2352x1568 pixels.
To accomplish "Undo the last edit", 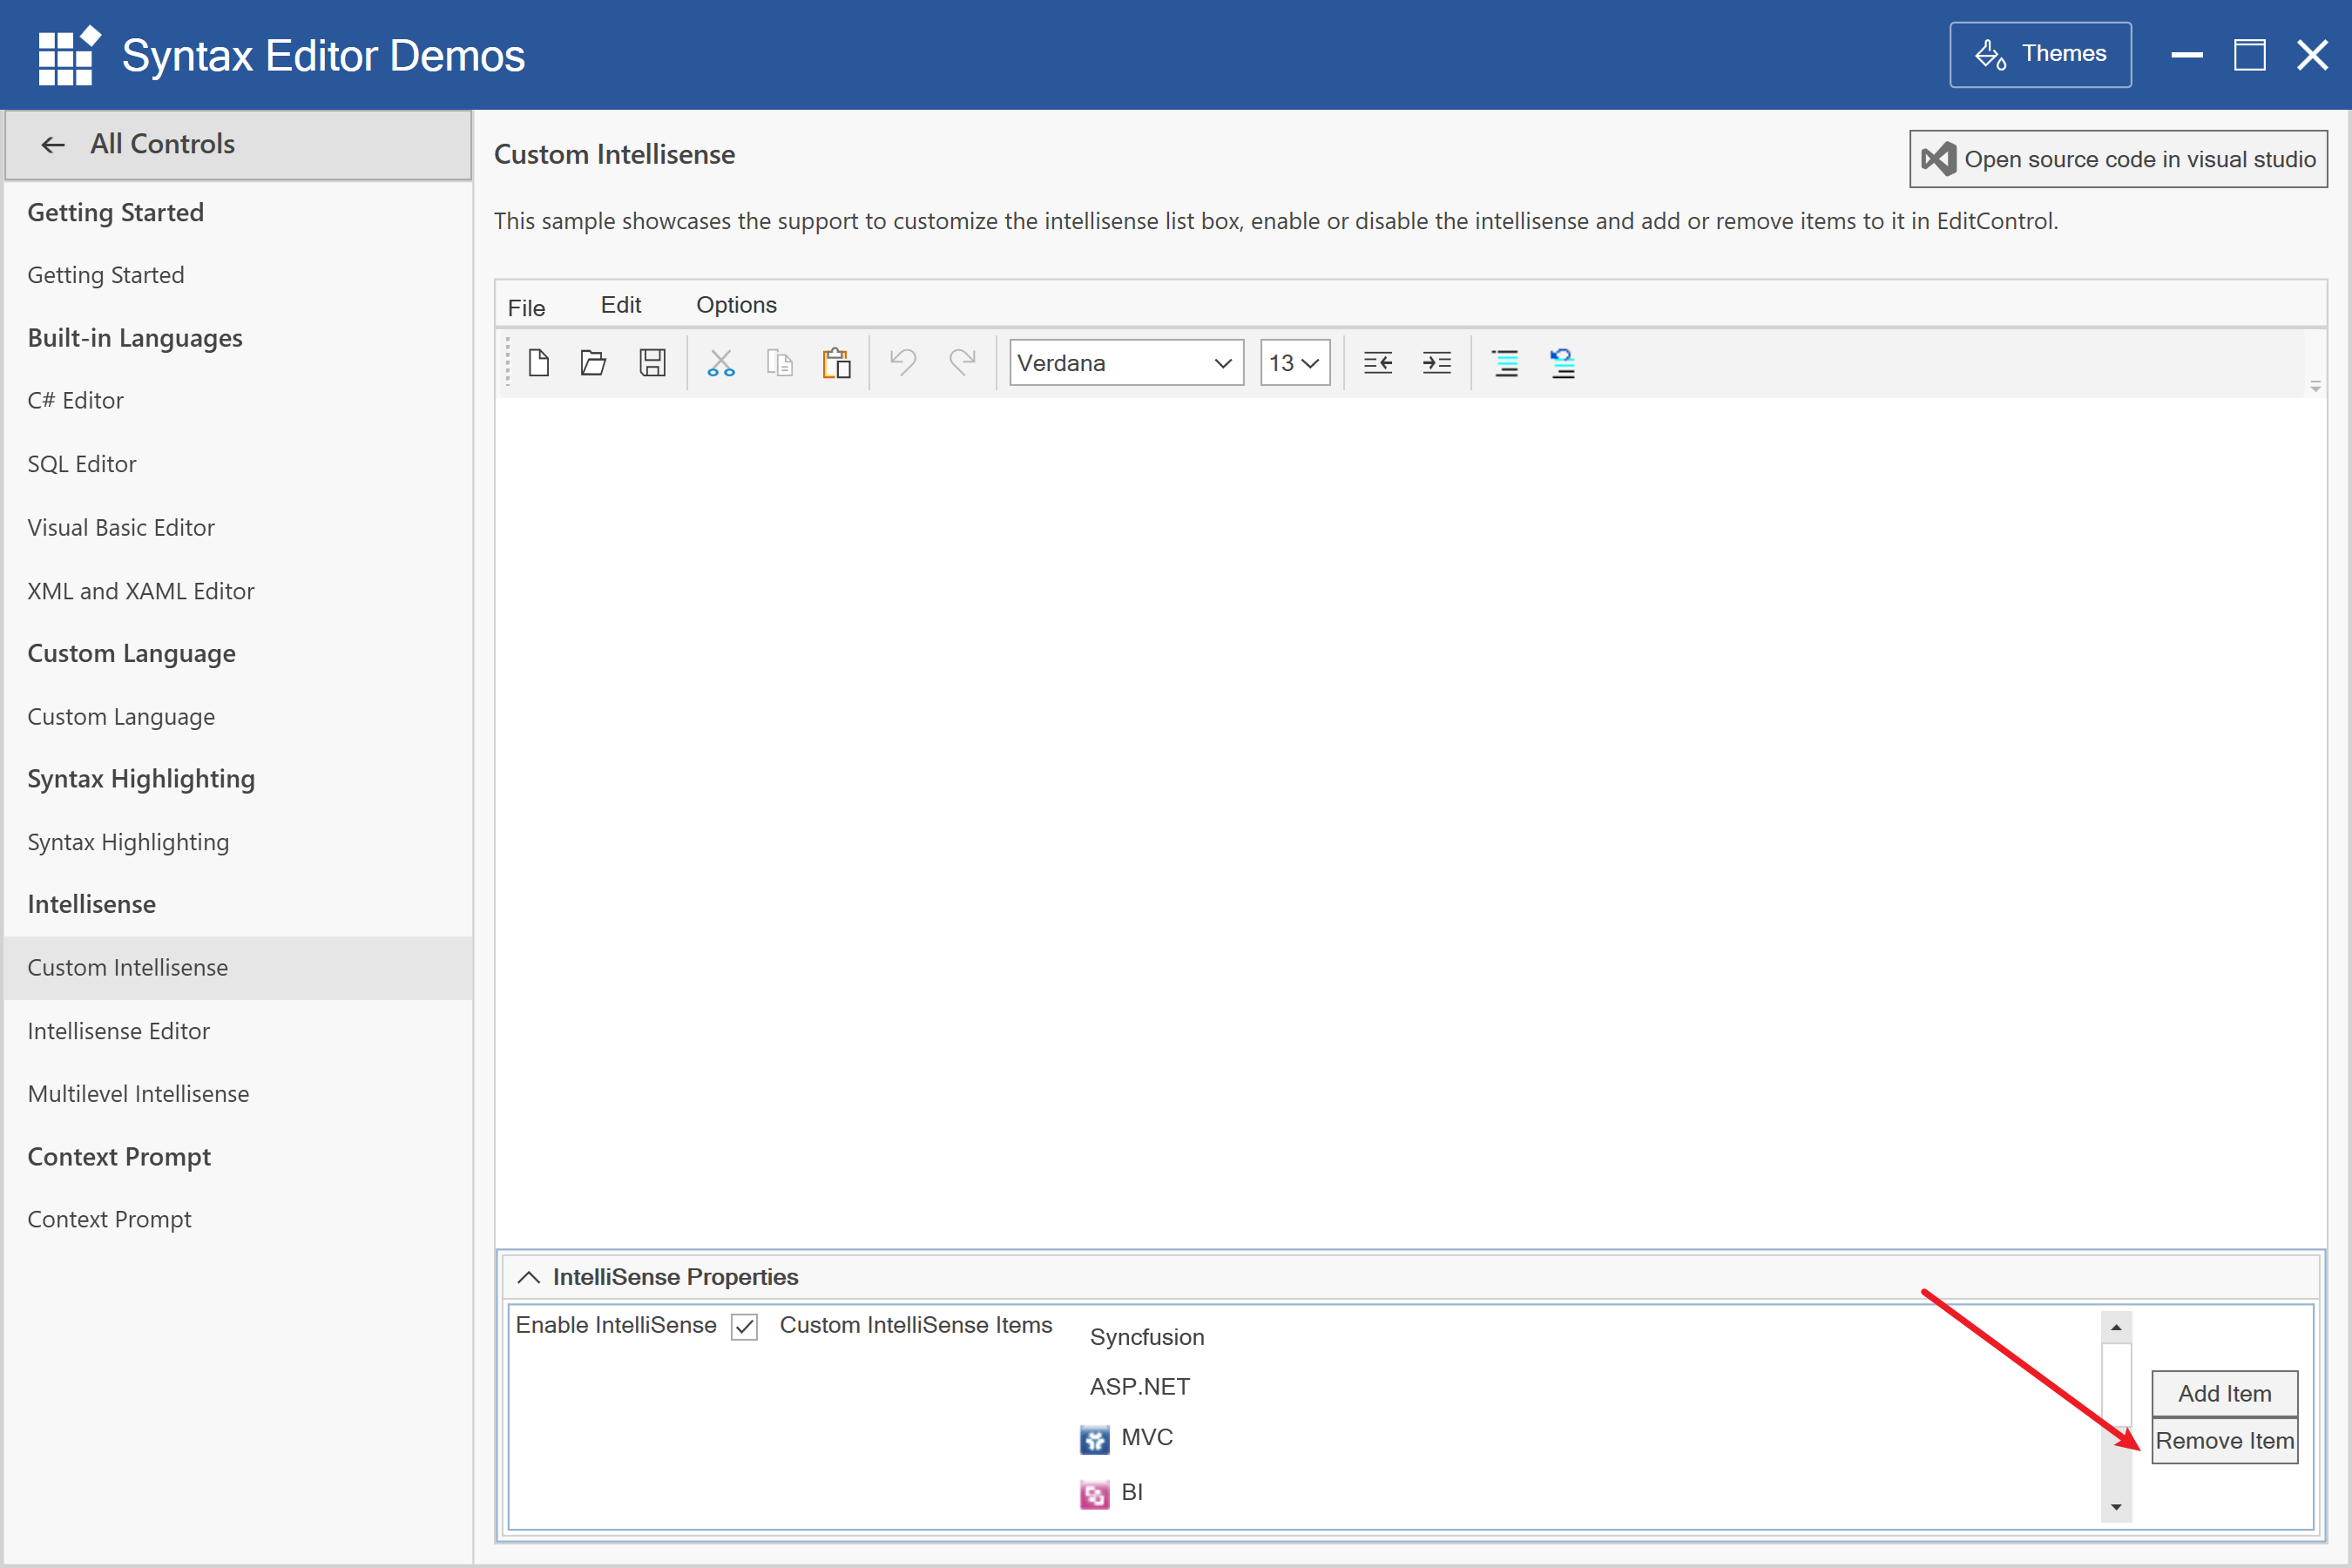I will 903,362.
